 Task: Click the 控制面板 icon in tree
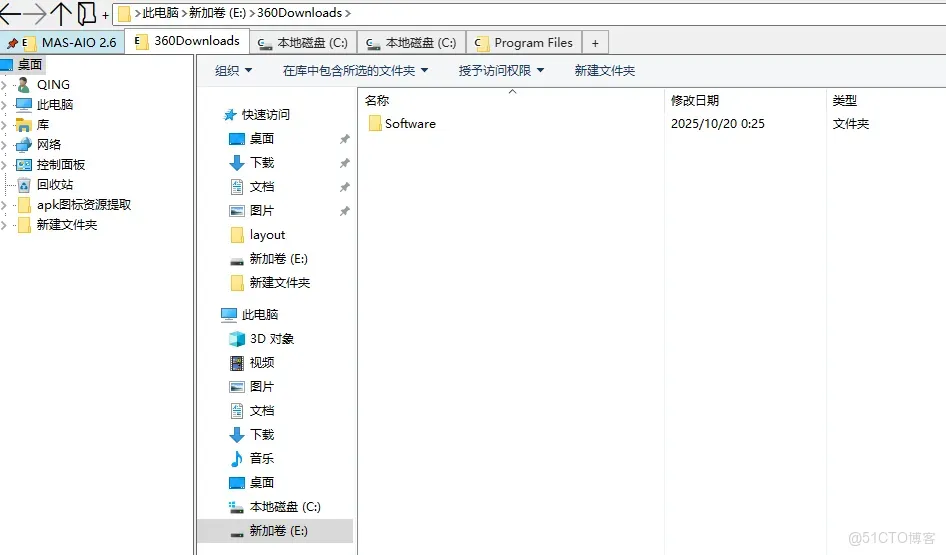24,165
